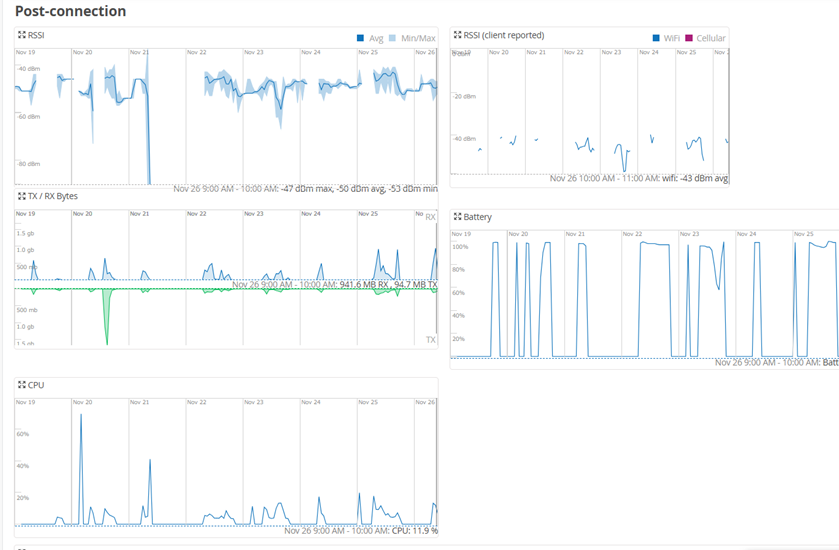Select the Nov 22 marker in RSSI chart

(197, 52)
